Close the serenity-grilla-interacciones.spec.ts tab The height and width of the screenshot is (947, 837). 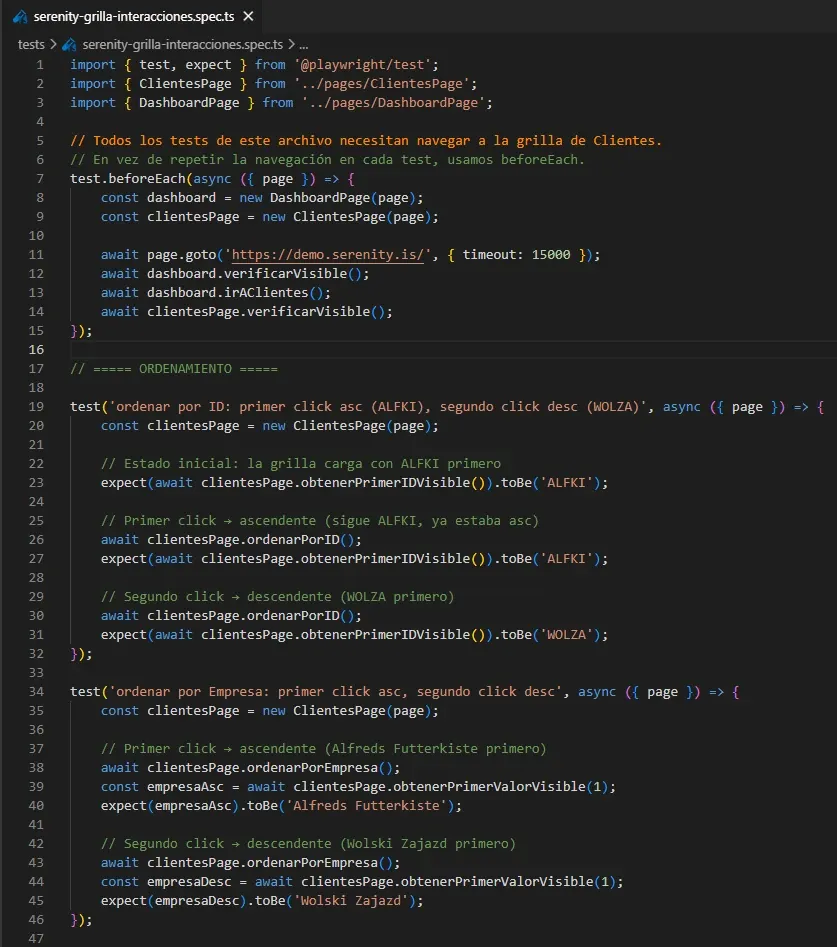click(248, 16)
